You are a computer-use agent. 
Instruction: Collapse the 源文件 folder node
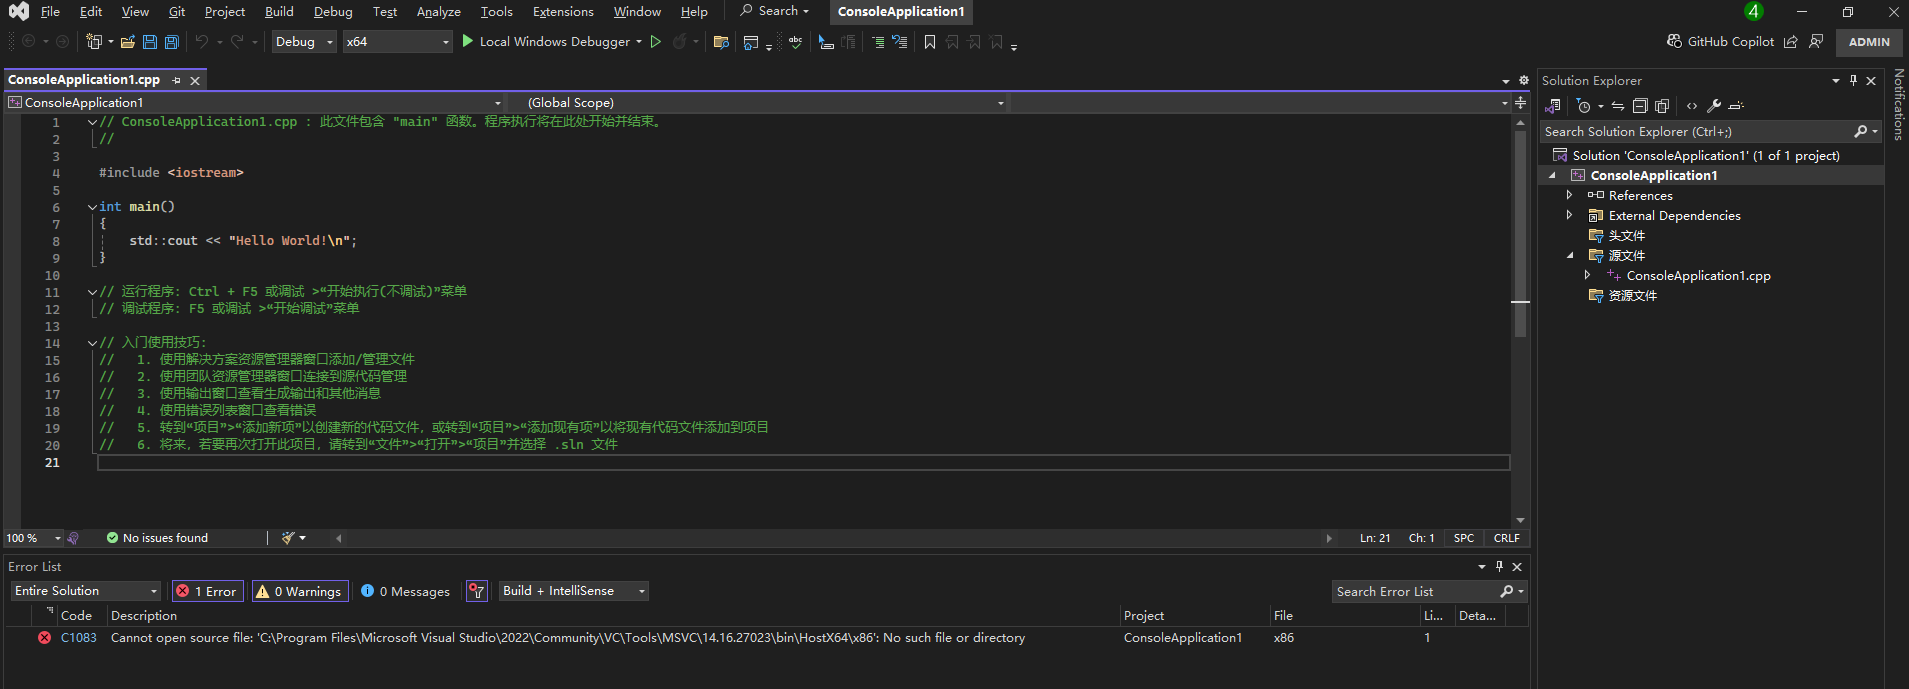[x=1569, y=255]
